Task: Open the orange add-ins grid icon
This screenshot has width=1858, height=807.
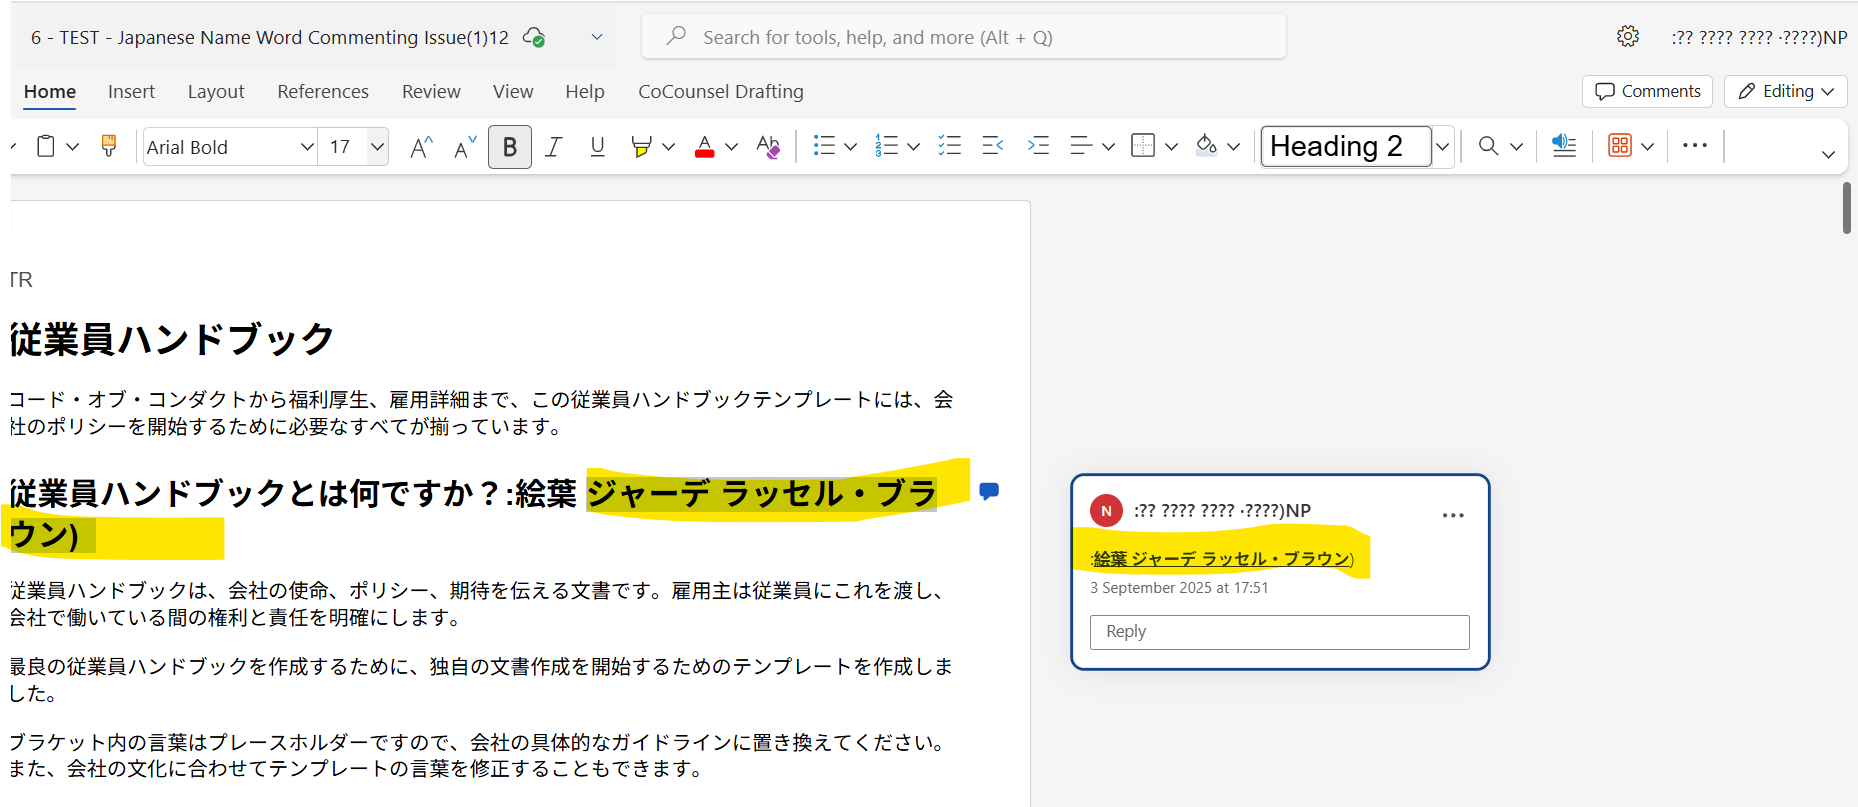Action: coord(1620,146)
